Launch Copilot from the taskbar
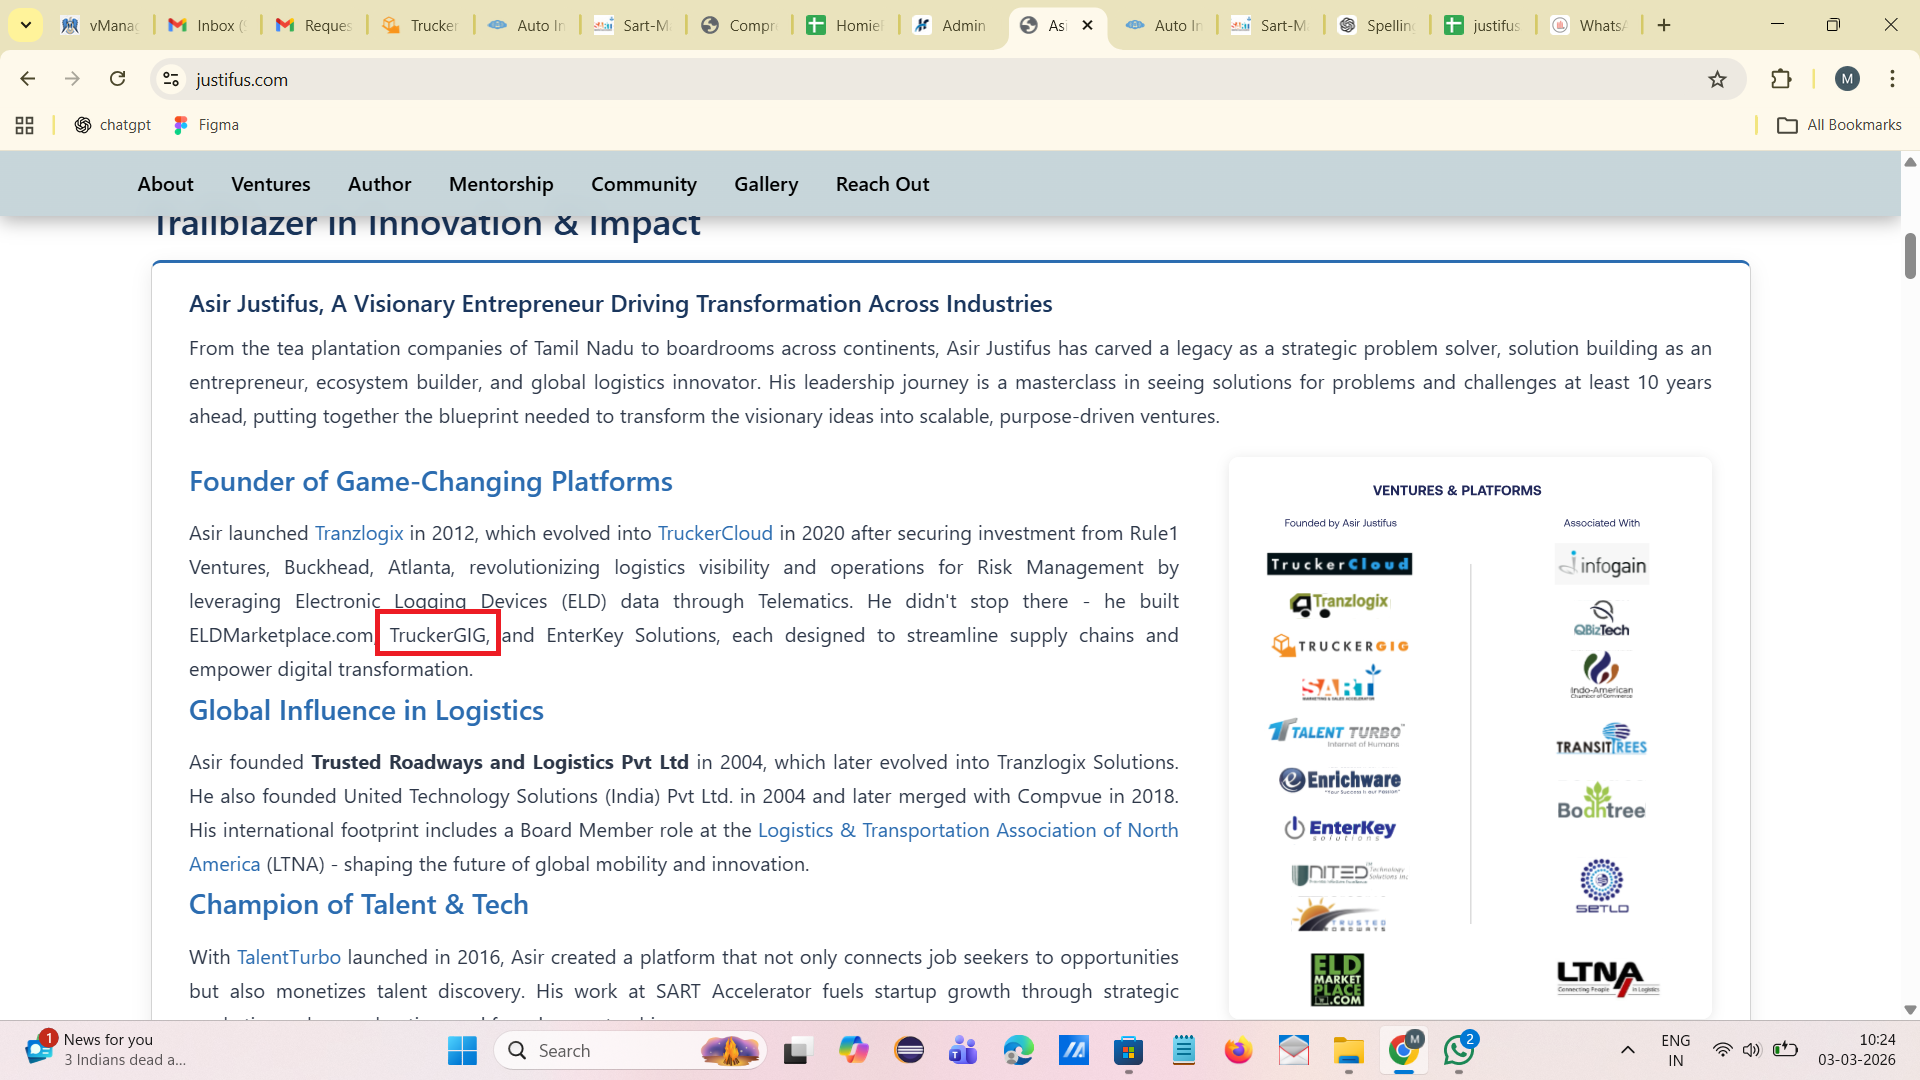 pyautogui.click(x=853, y=1050)
